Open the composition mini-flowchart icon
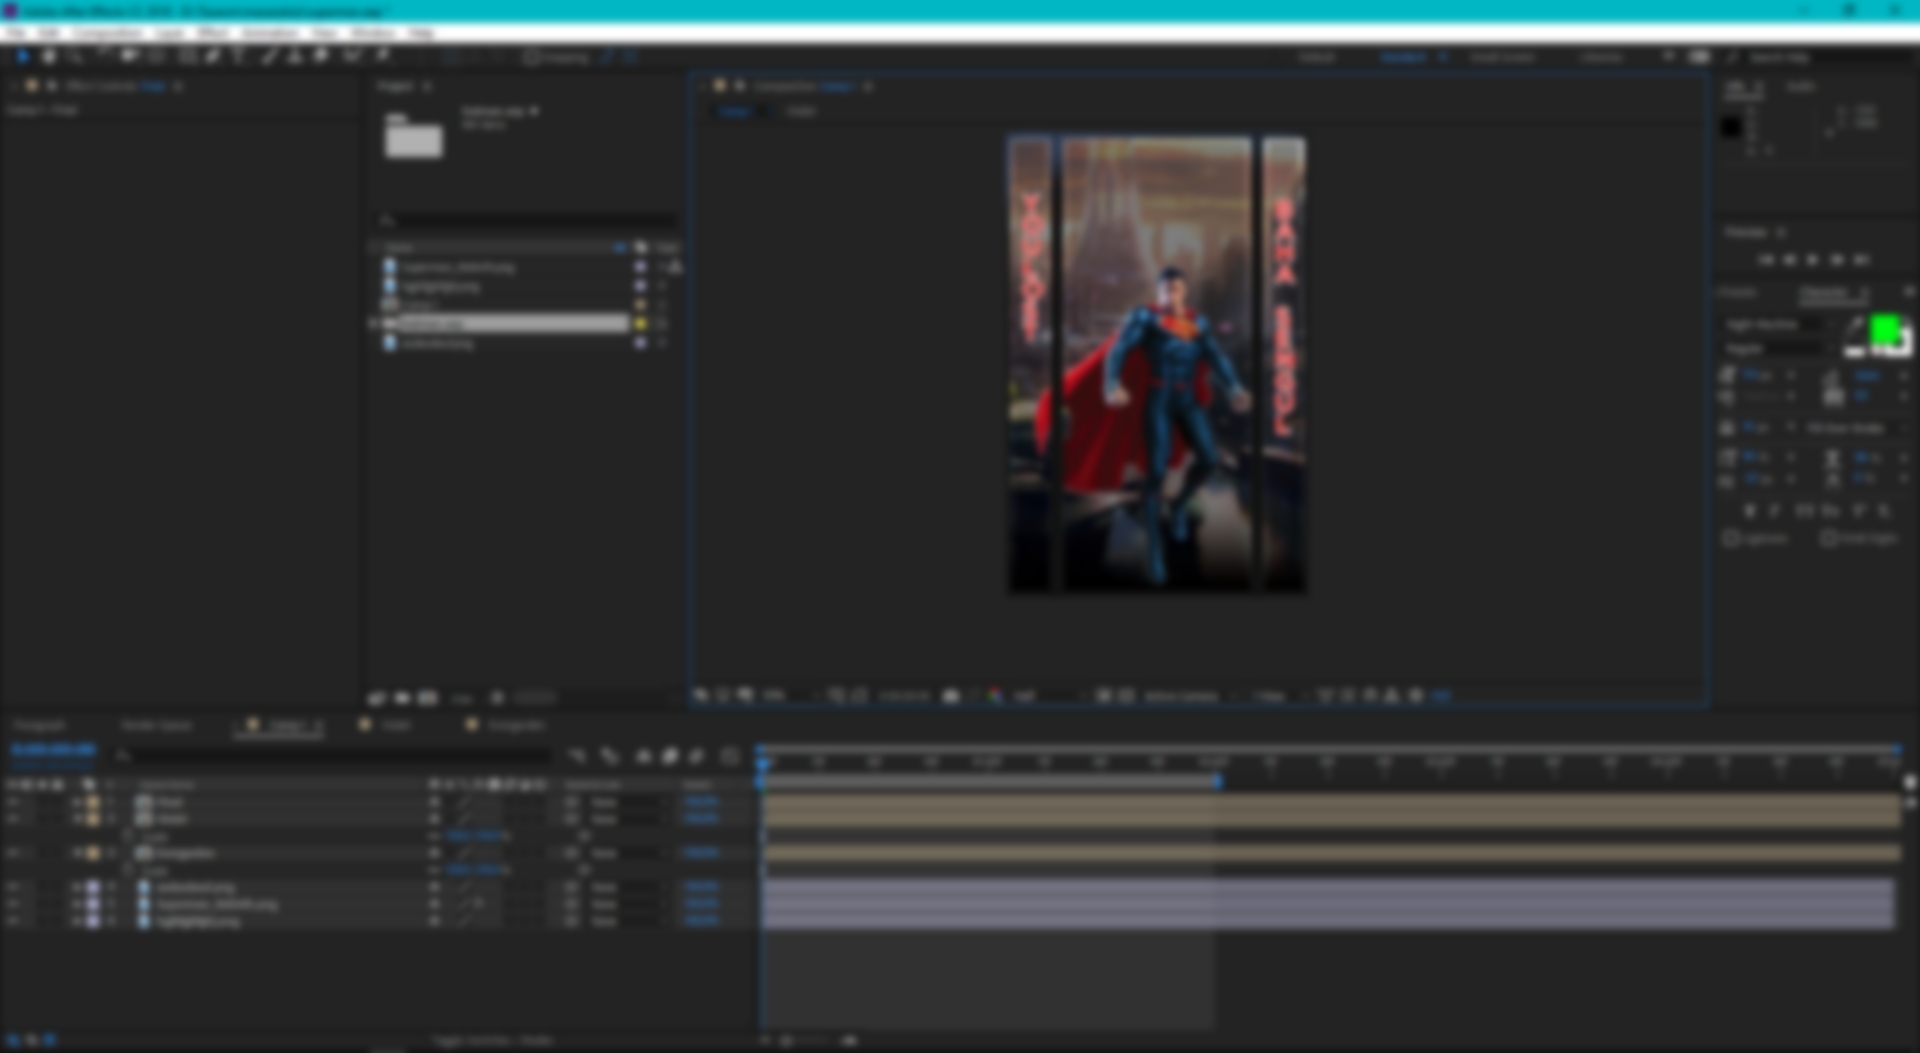The width and height of the screenshot is (1920, 1053). (x=577, y=757)
